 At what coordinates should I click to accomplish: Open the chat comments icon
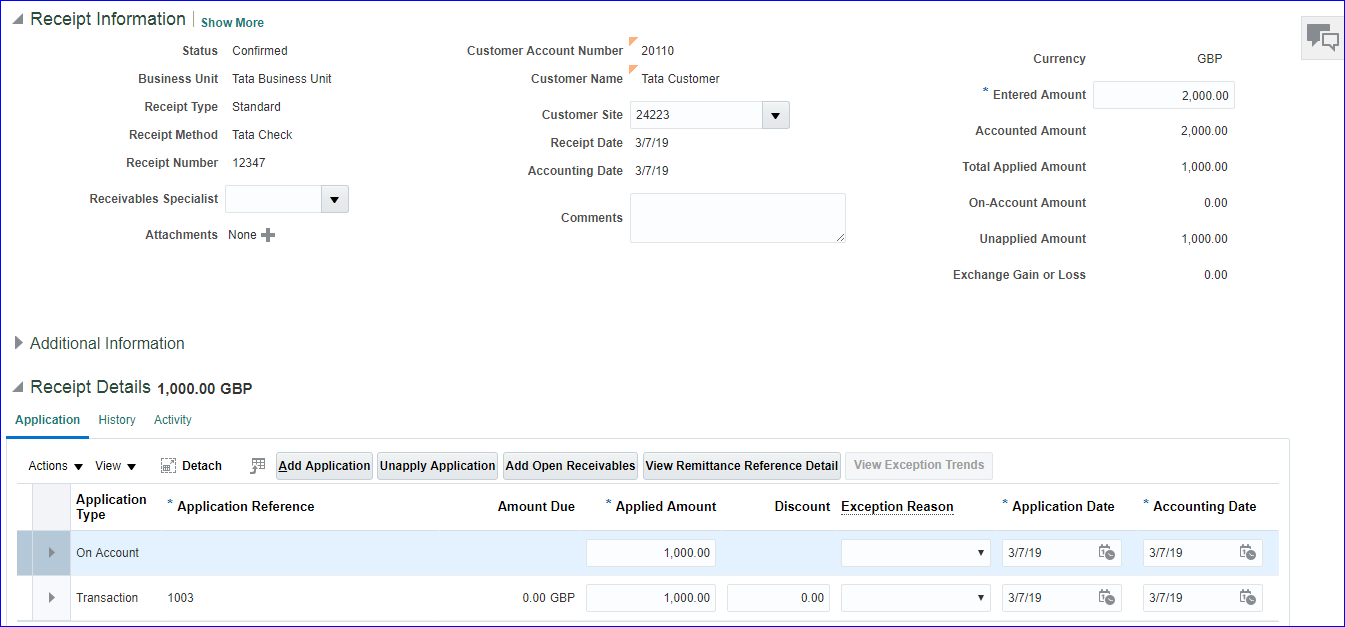click(1322, 38)
